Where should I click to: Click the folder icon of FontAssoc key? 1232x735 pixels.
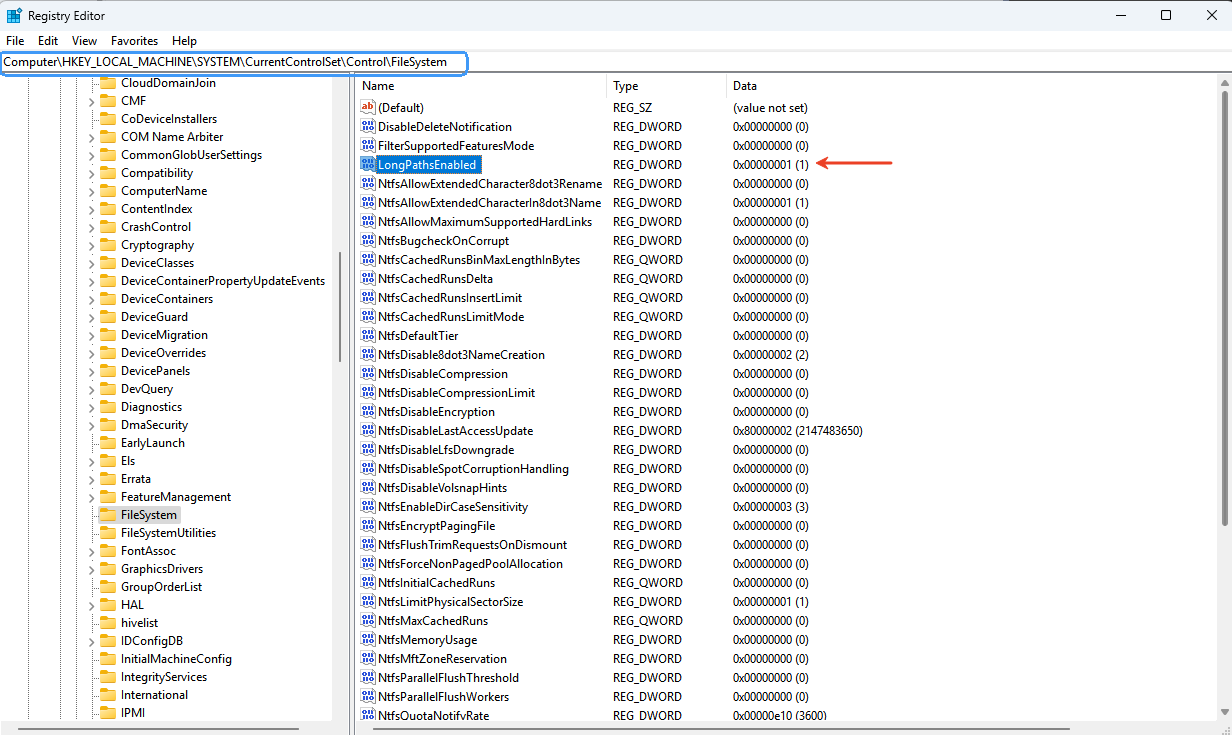[x=107, y=551]
